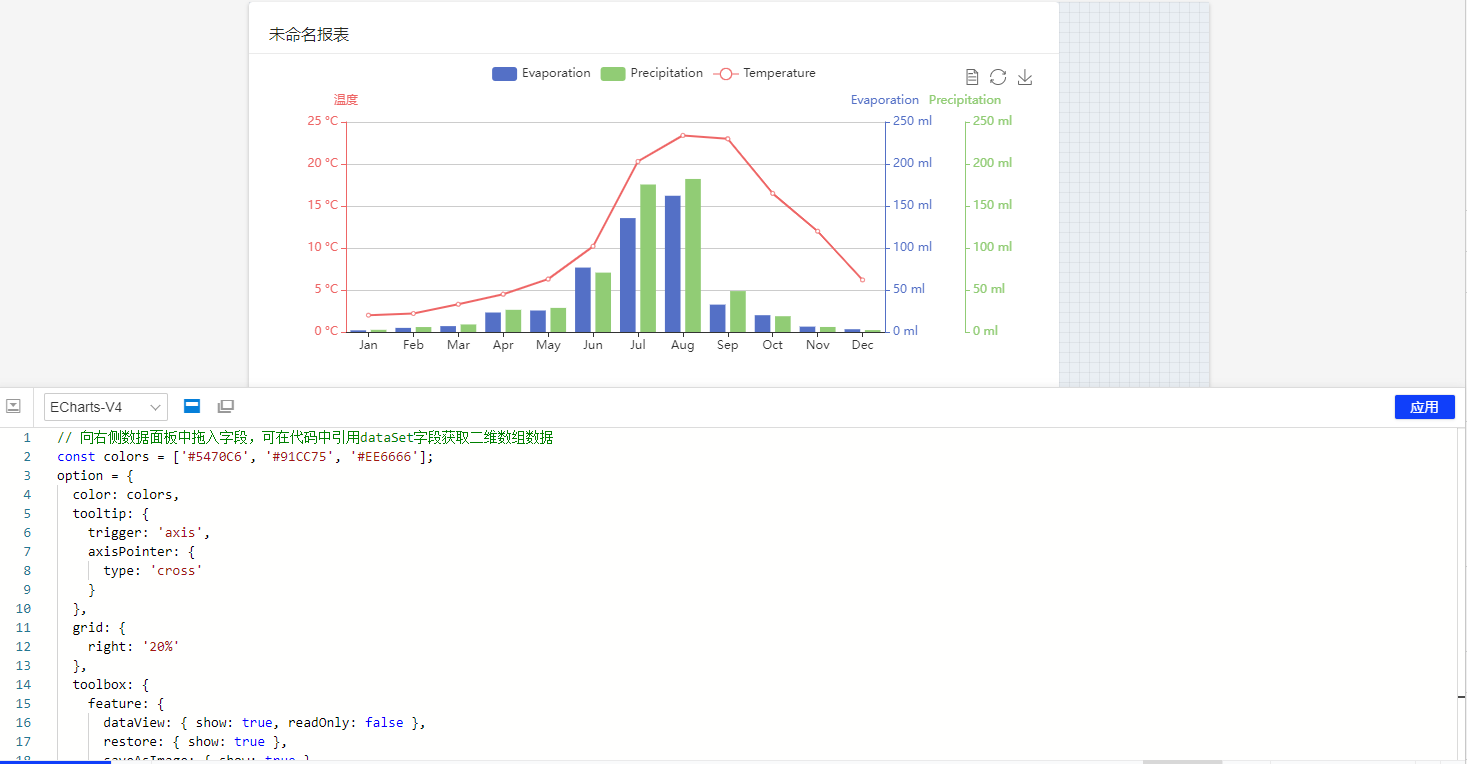Toggle the Temperature legend item
Image resolution: width=1467 pixels, height=764 pixels.
tap(765, 73)
